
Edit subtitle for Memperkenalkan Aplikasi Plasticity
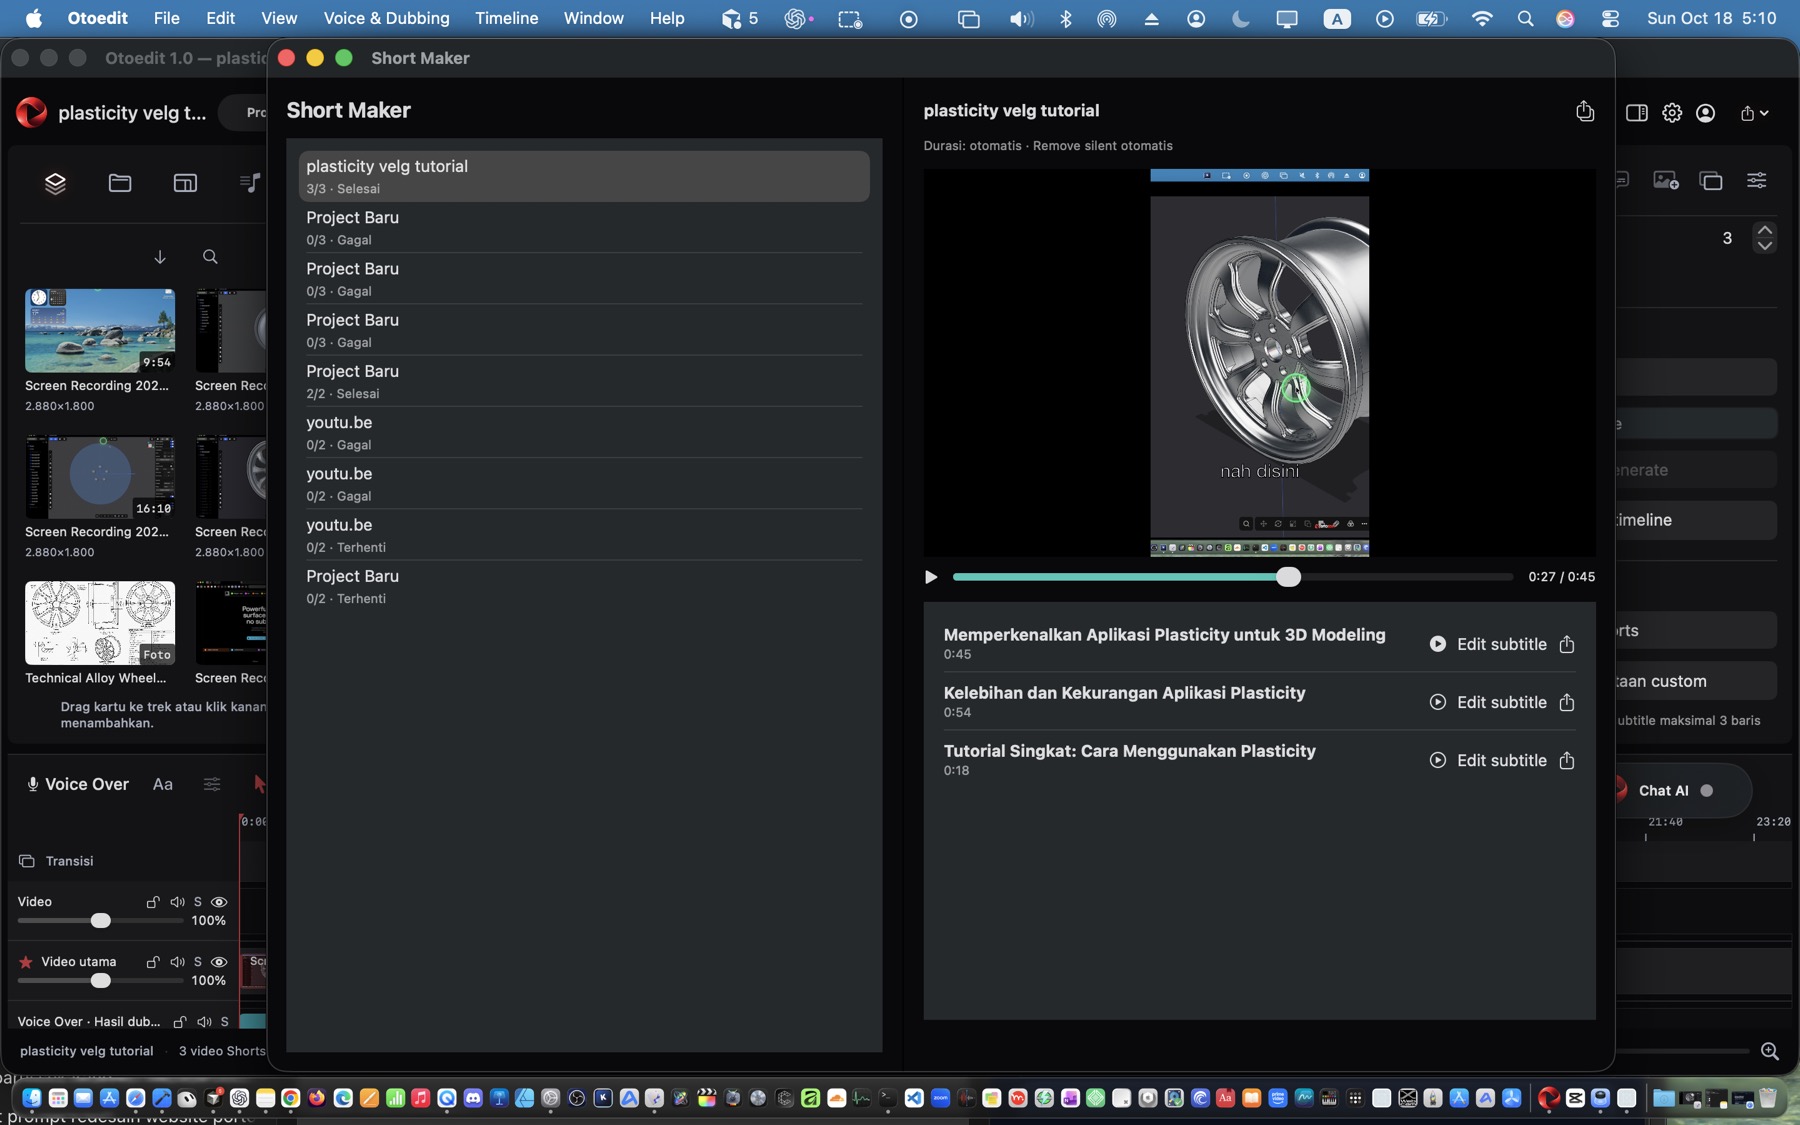(x=1501, y=644)
